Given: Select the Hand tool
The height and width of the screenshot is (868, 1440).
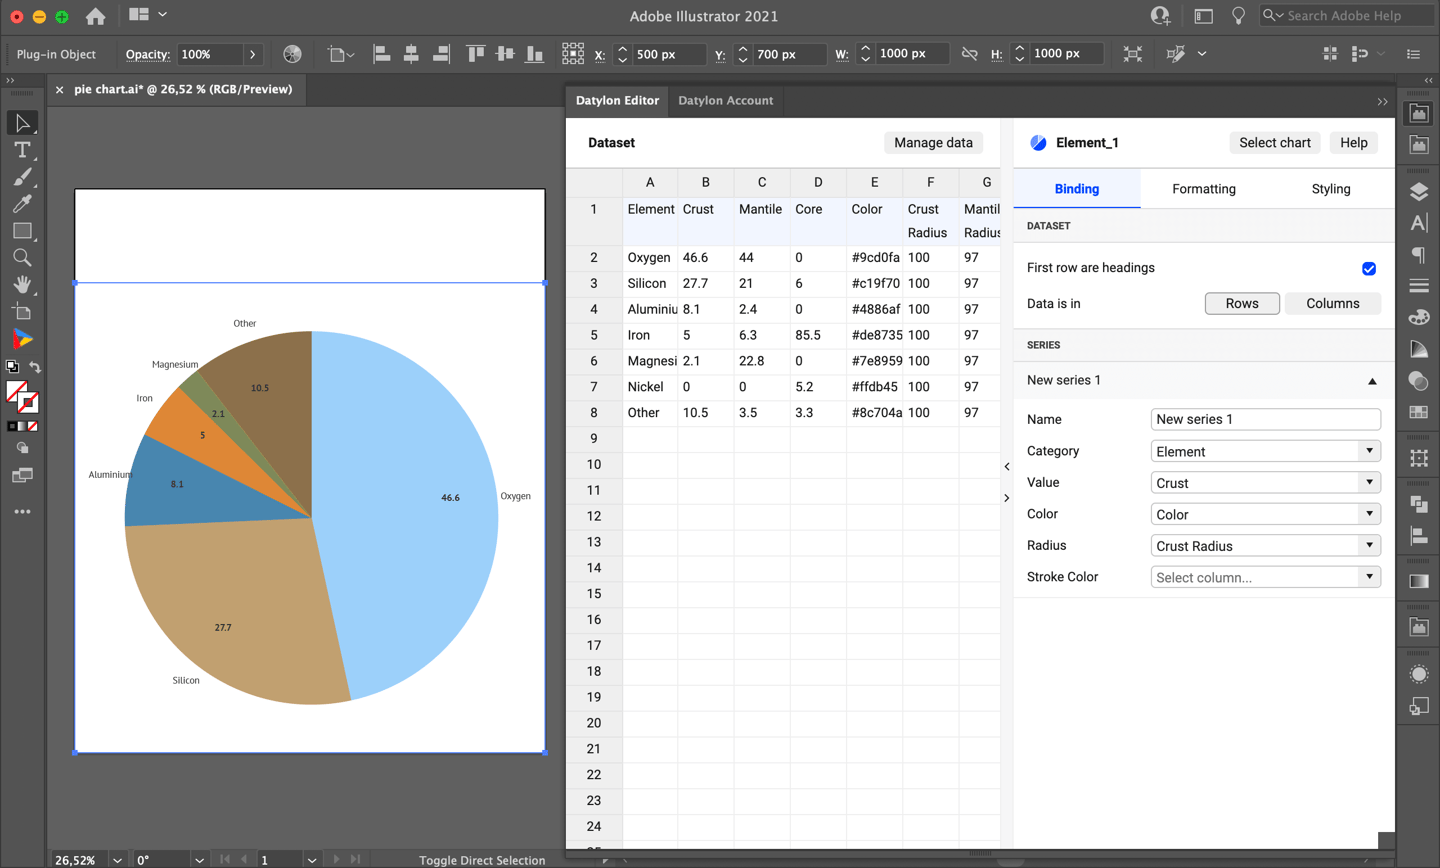Looking at the screenshot, I should pyautogui.click(x=22, y=285).
